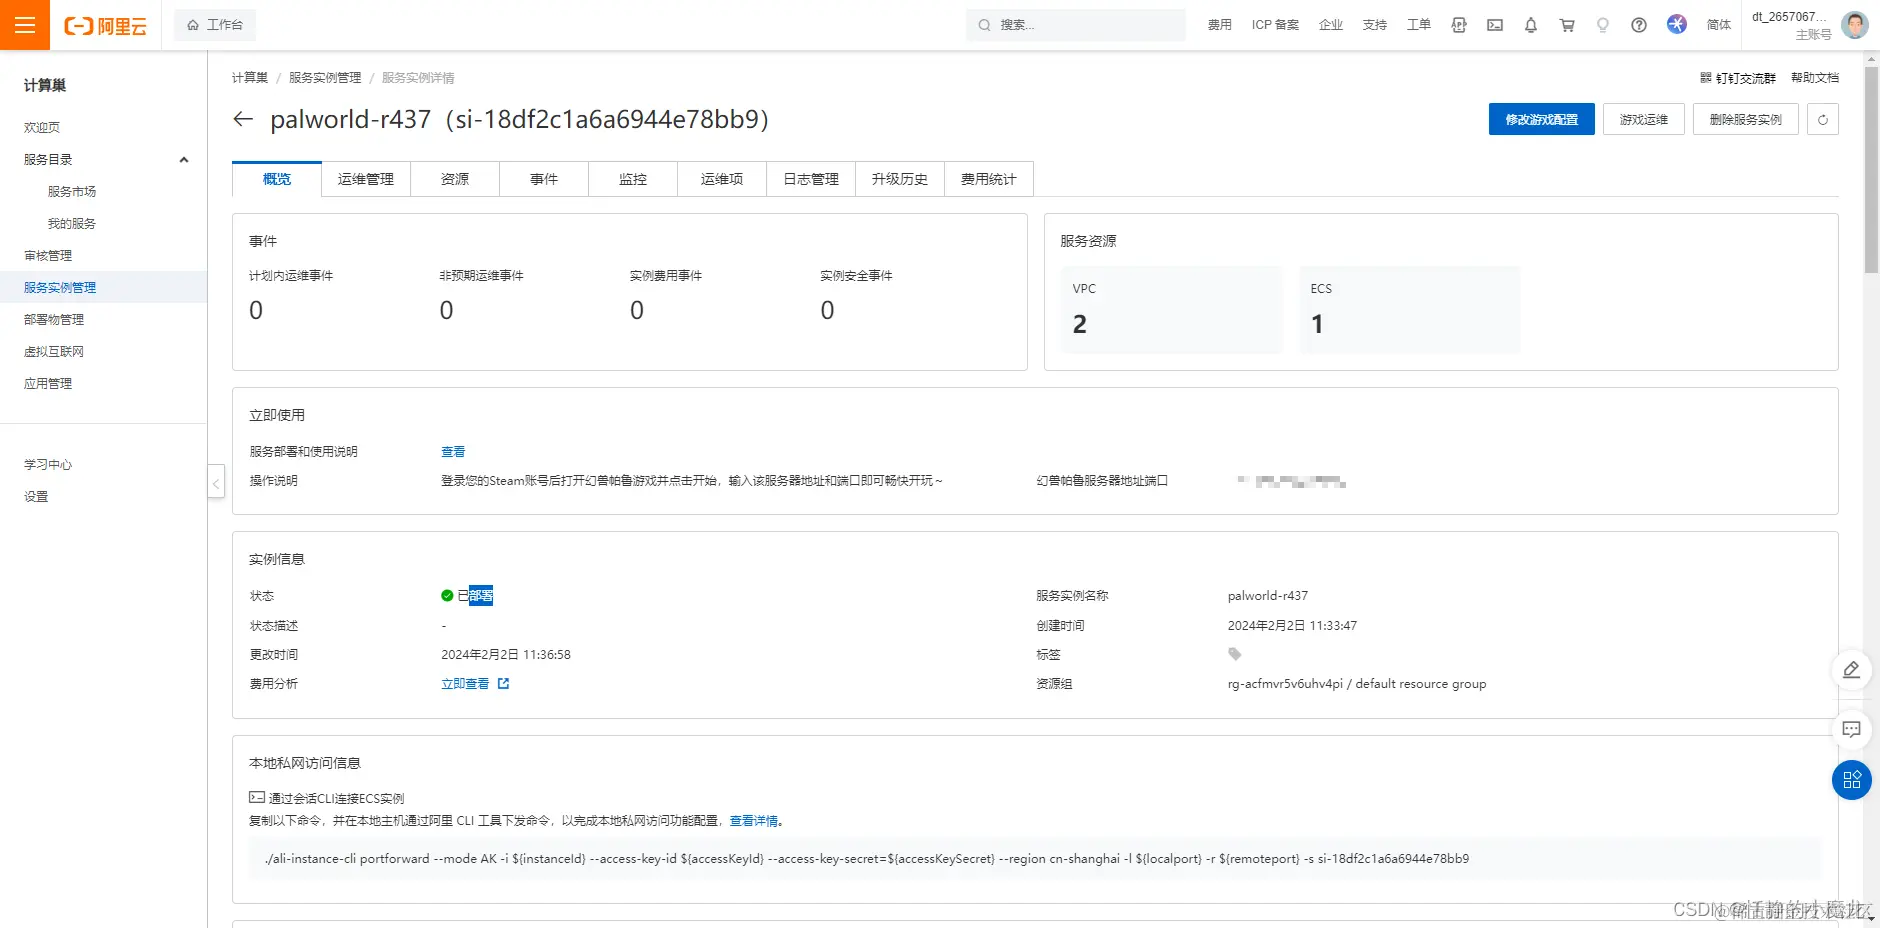The width and height of the screenshot is (1880, 928).
Task: Click the light bulb tips icon
Action: (x=1603, y=25)
